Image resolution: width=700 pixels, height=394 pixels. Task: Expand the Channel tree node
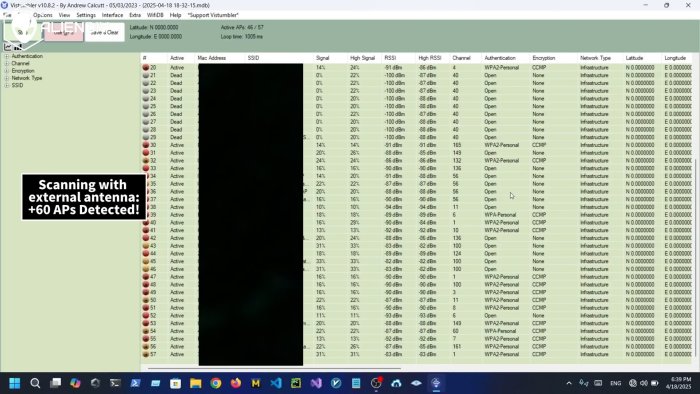pos(7,63)
